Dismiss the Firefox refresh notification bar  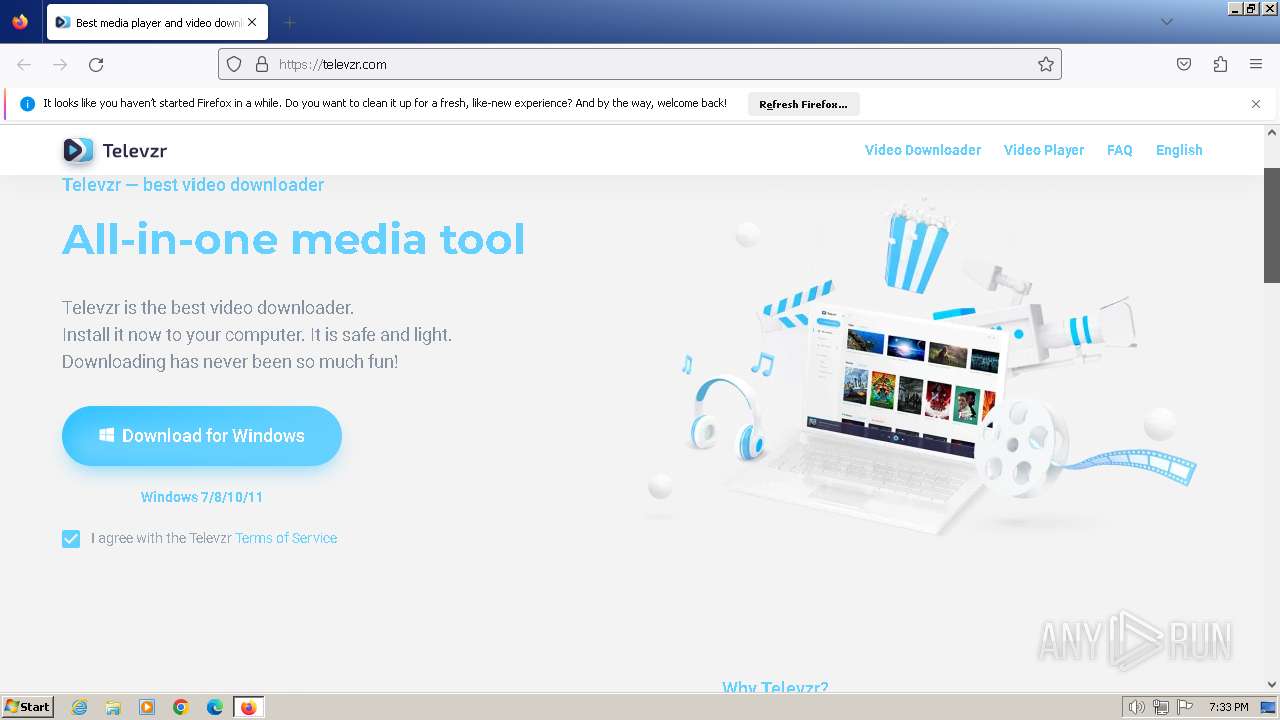[1256, 104]
